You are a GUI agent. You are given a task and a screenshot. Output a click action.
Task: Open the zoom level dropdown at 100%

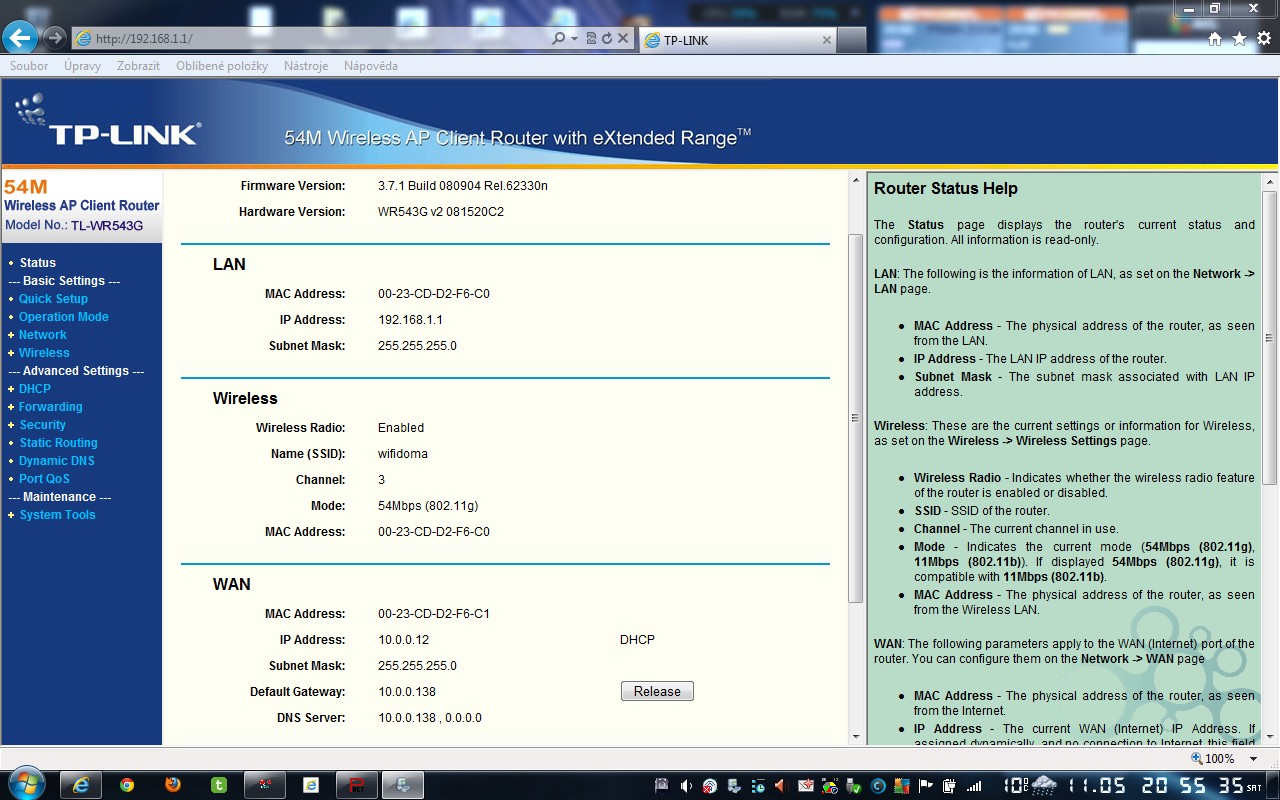pyautogui.click(x=1254, y=759)
